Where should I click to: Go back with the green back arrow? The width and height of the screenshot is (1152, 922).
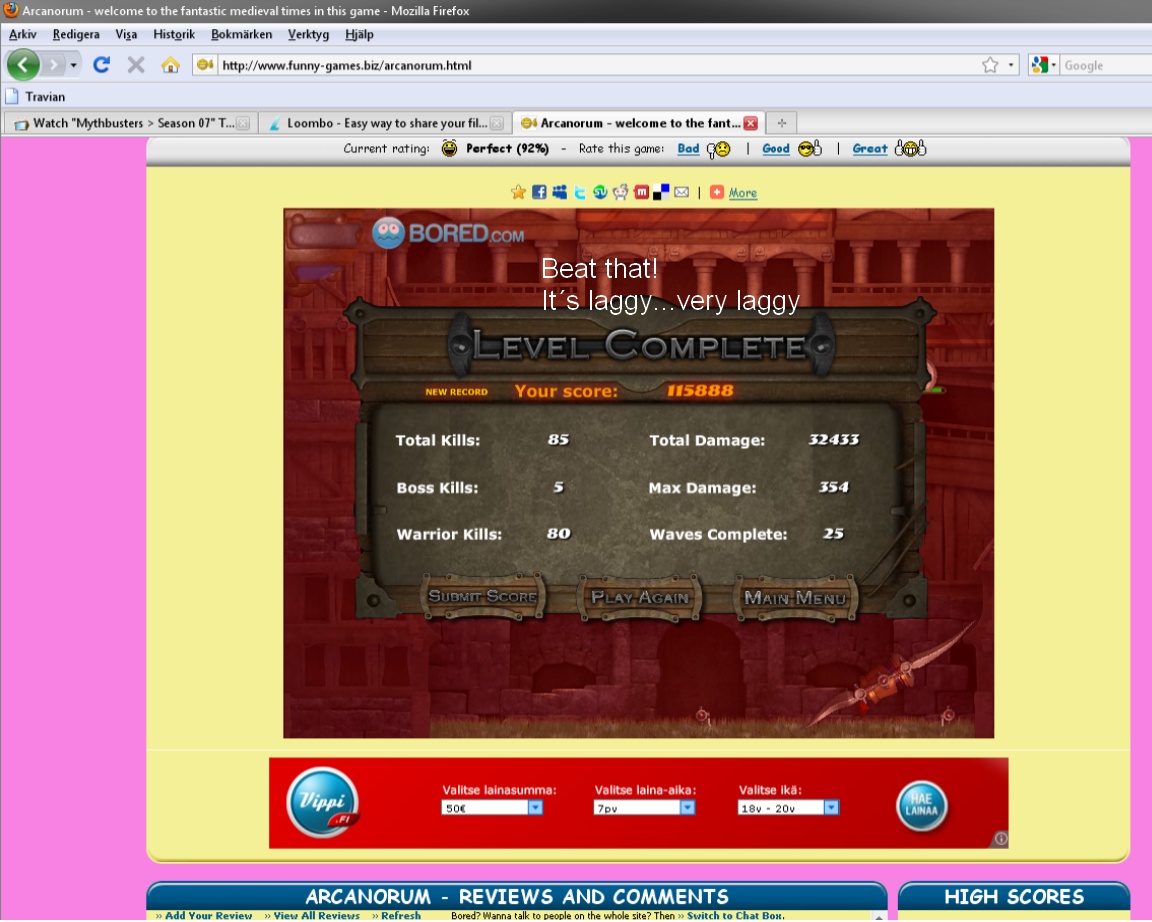point(23,65)
